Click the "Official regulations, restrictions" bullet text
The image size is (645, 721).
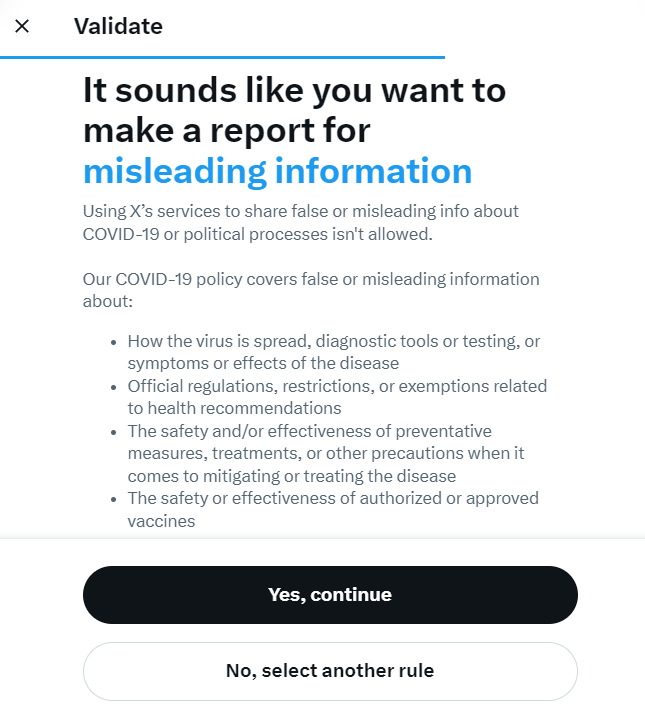click(x=337, y=386)
